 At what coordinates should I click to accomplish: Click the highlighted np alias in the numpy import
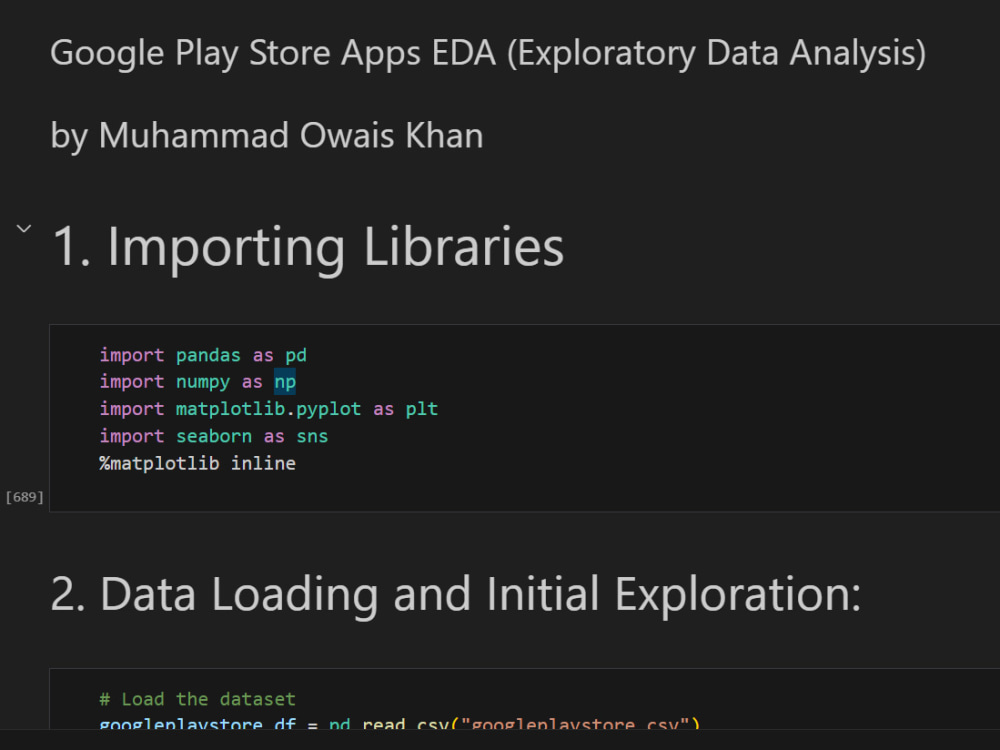[284, 382]
